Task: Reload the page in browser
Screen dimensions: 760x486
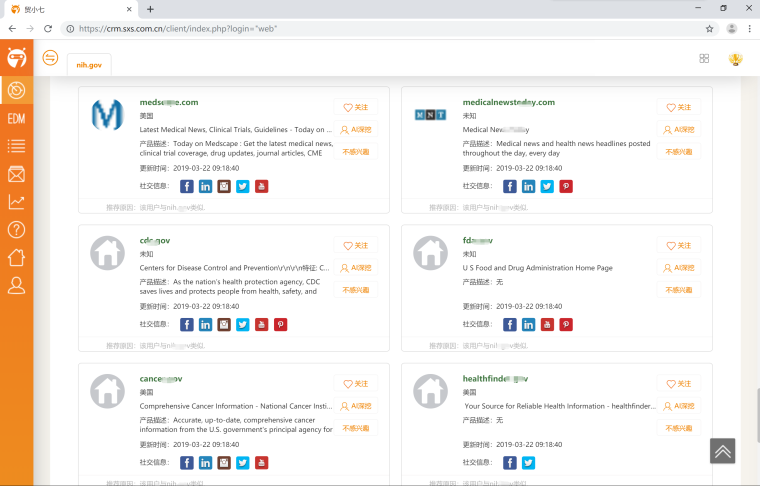Action: (48, 29)
